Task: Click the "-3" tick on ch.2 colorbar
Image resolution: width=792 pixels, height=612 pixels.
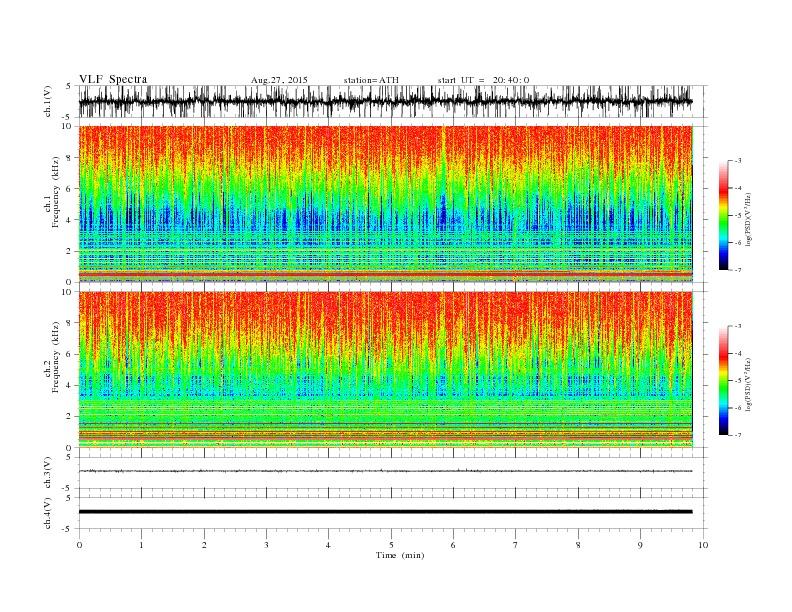Action: [738, 326]
